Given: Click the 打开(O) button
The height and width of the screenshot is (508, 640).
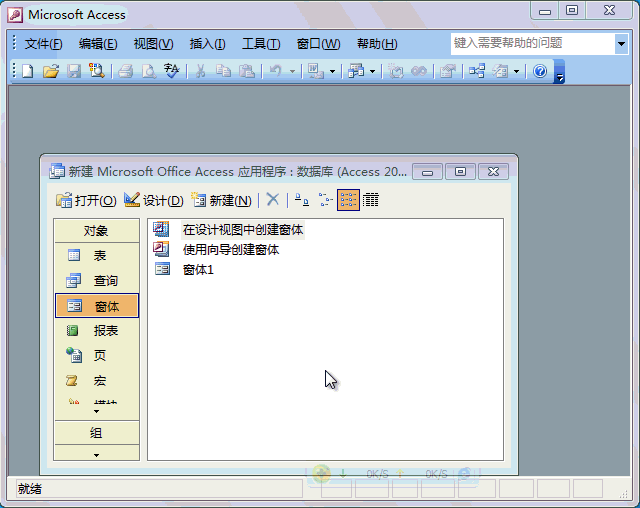Looking at the screenshot, I should [86, 200].
